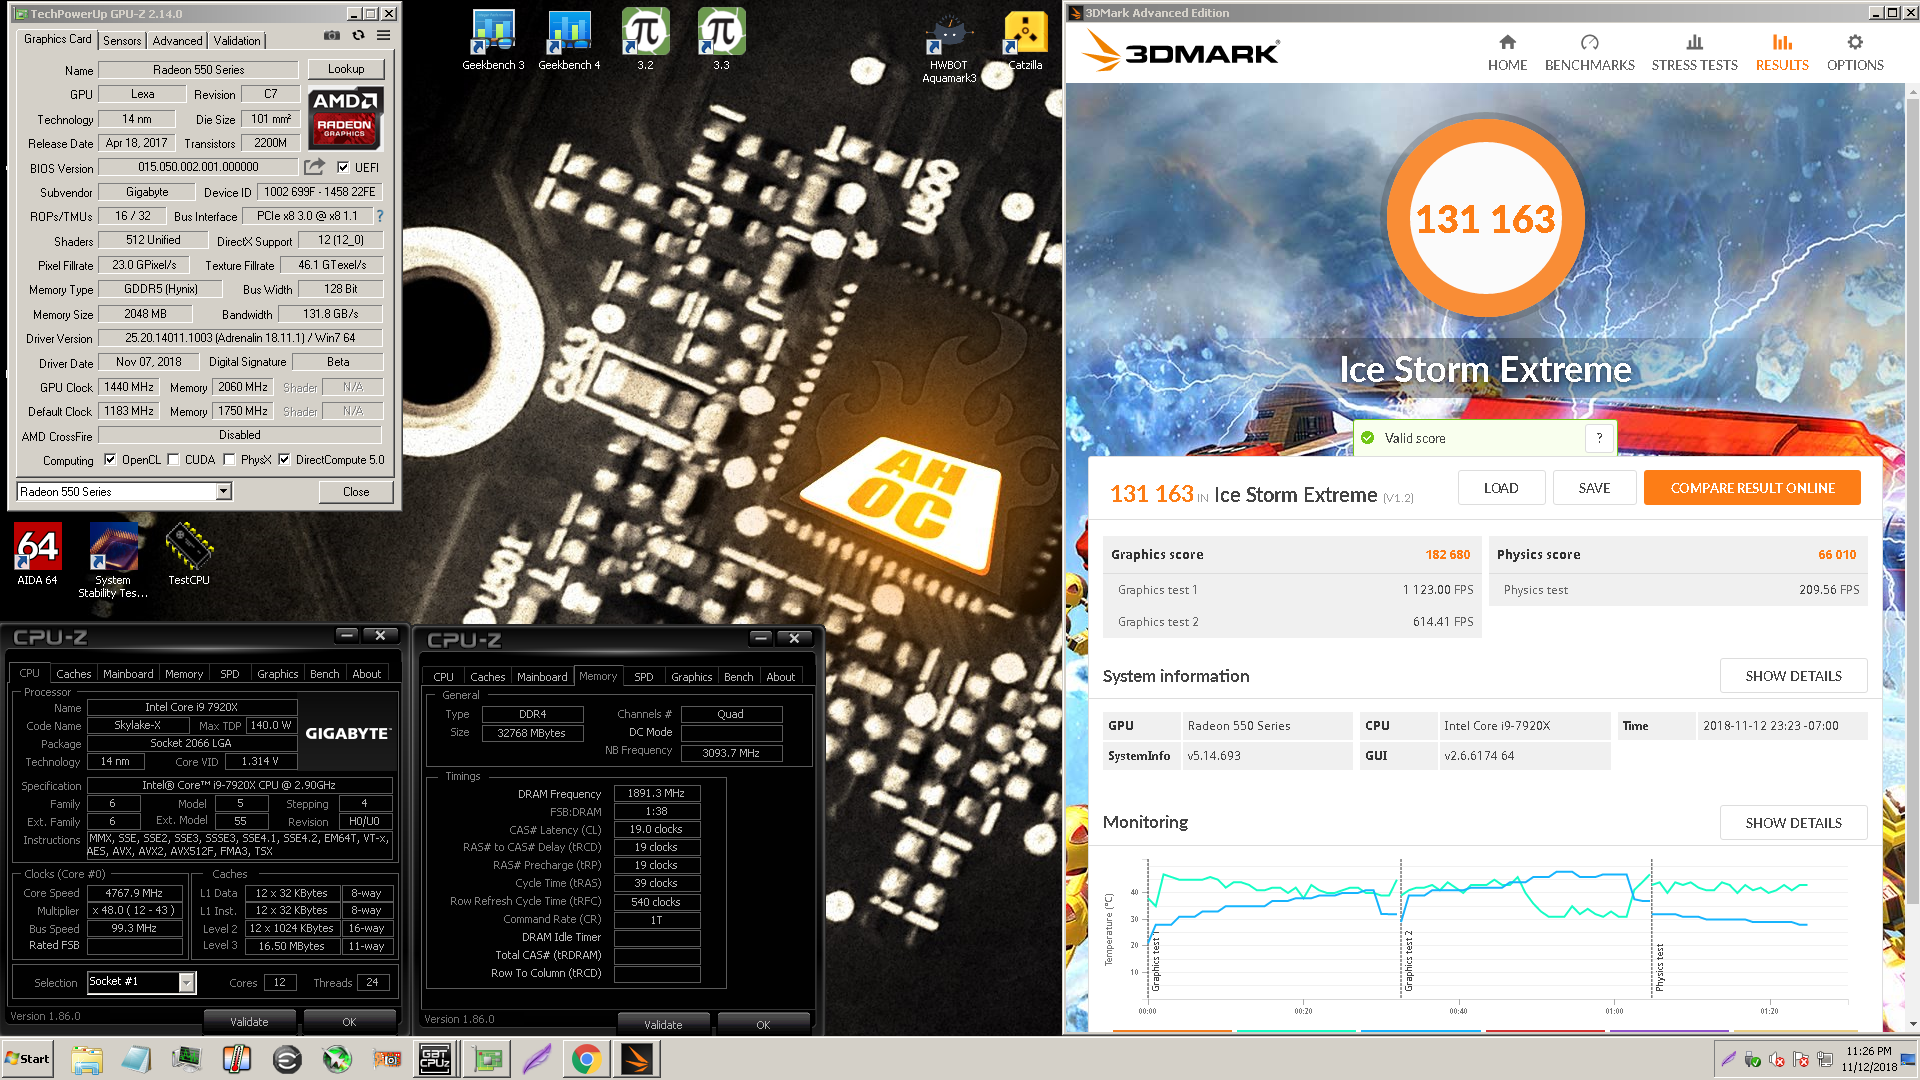1920x1080 pixels.
Task: Click the Lookup button in GPU-Z
Action: pyautogui.click(x=346, y=69)
